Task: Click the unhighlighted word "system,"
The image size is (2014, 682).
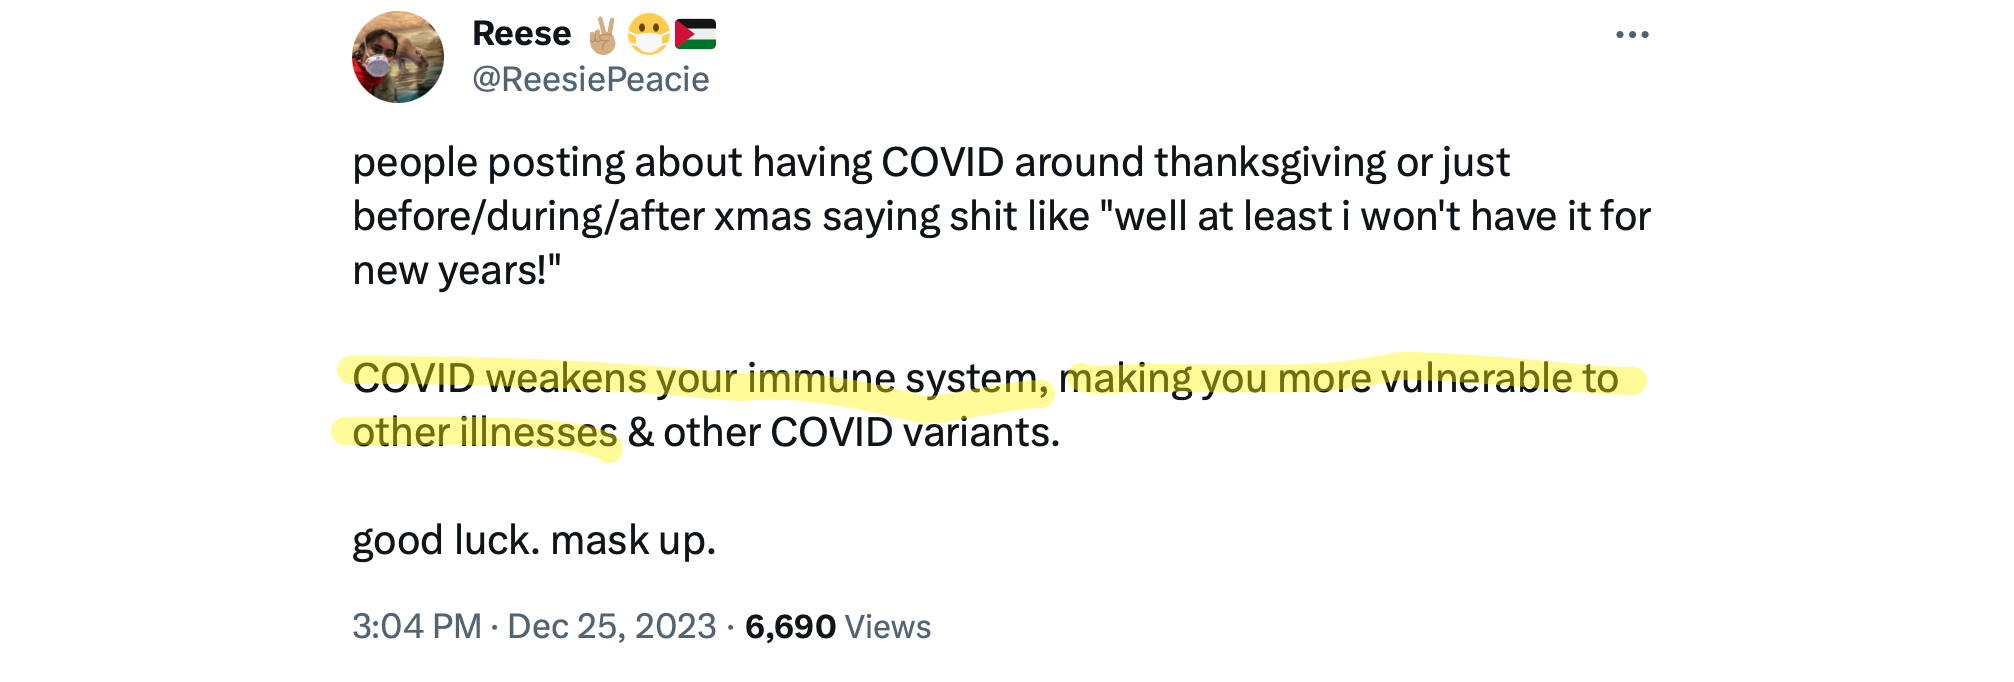Action: [977, 379]
